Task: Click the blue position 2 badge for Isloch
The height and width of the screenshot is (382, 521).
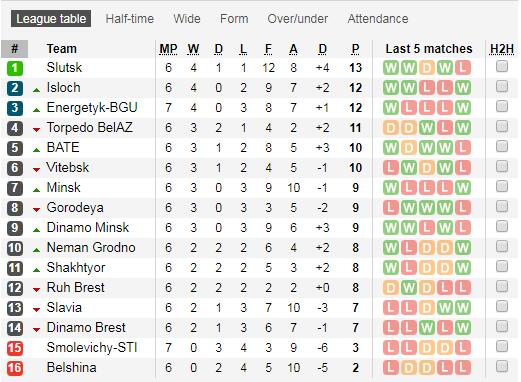Action: coord(15,88)
